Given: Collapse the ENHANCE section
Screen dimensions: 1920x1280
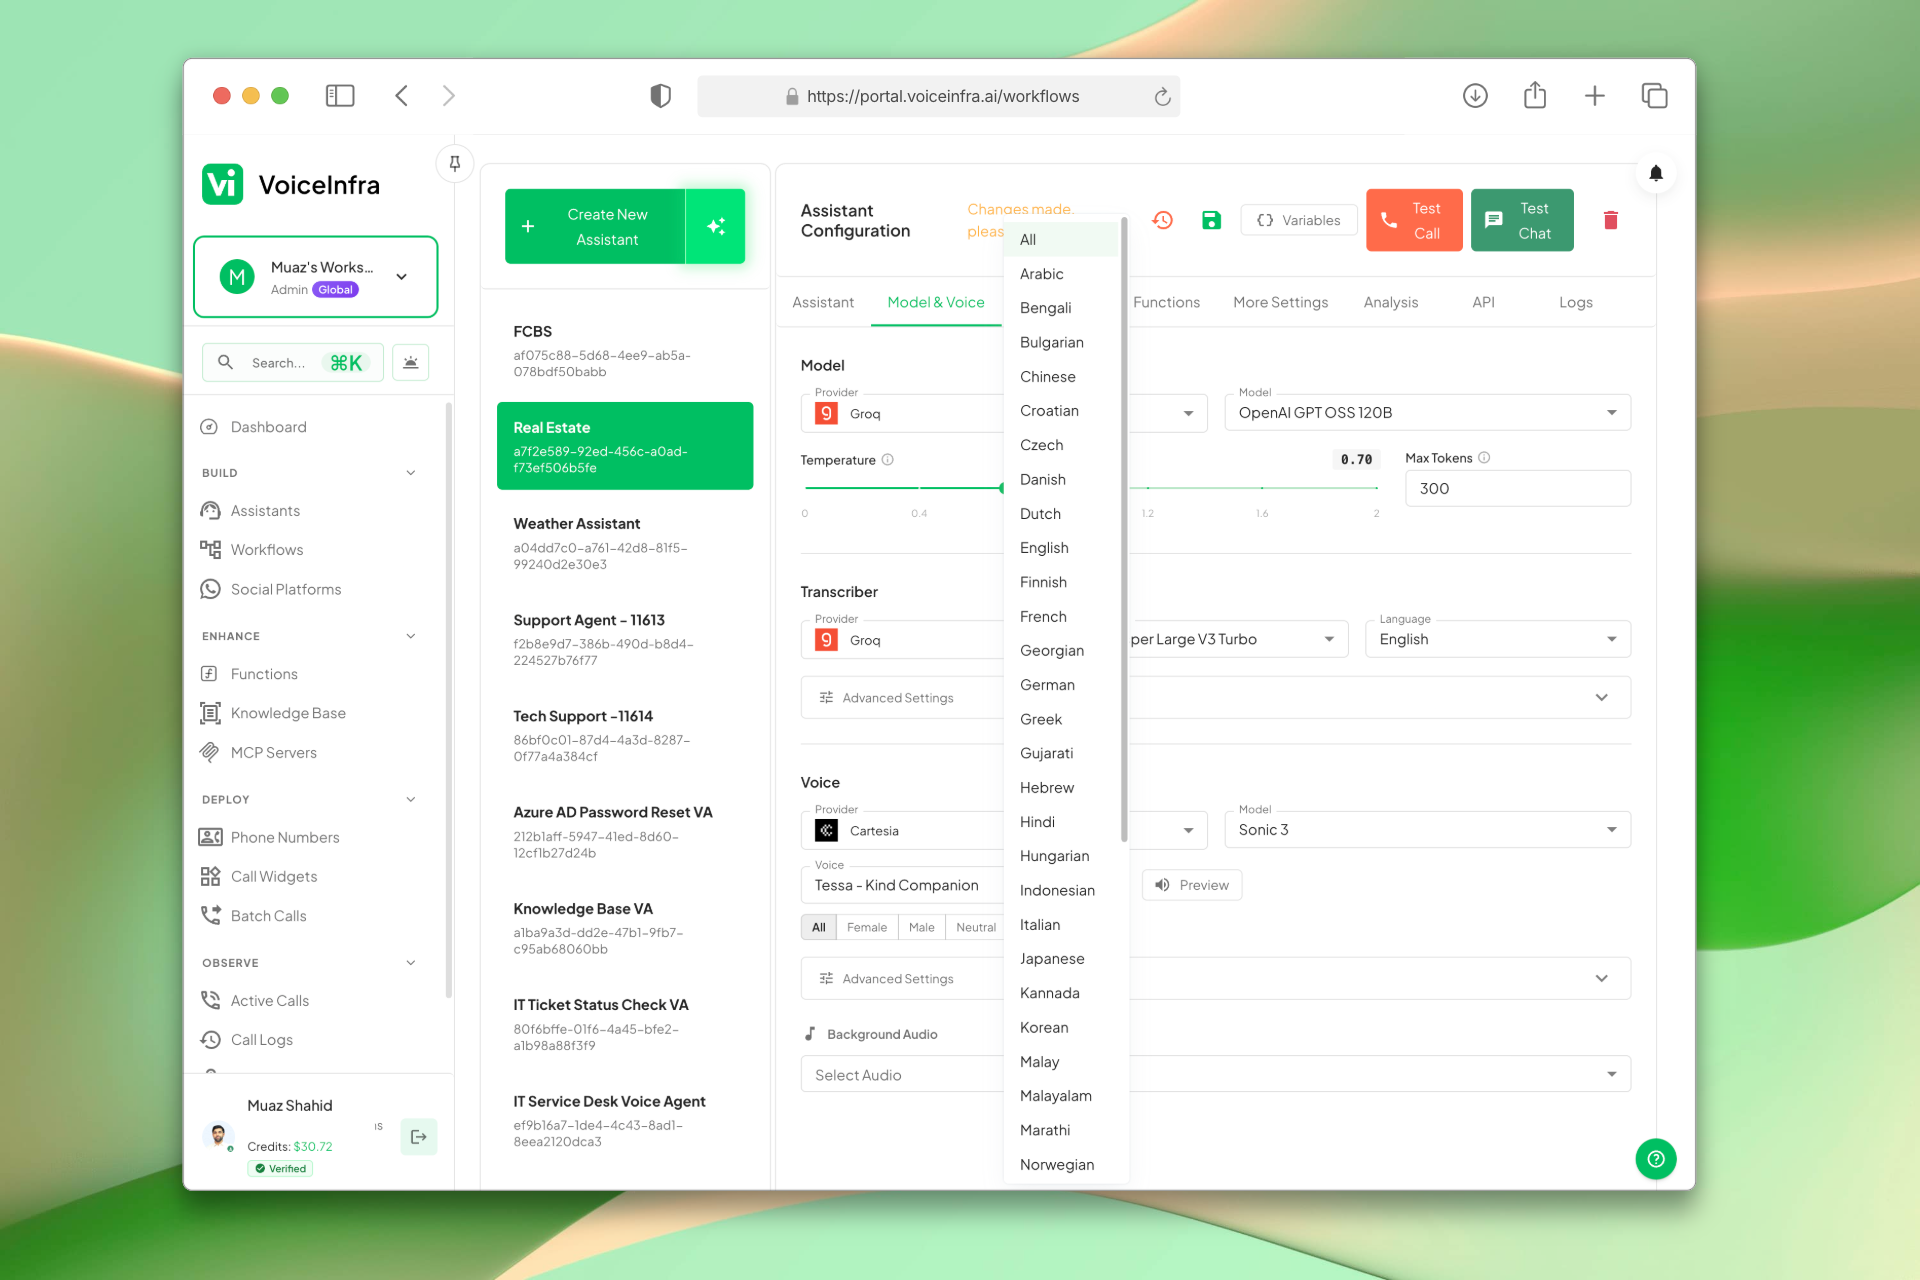Looking at the screenshot, I should (411, 636).
